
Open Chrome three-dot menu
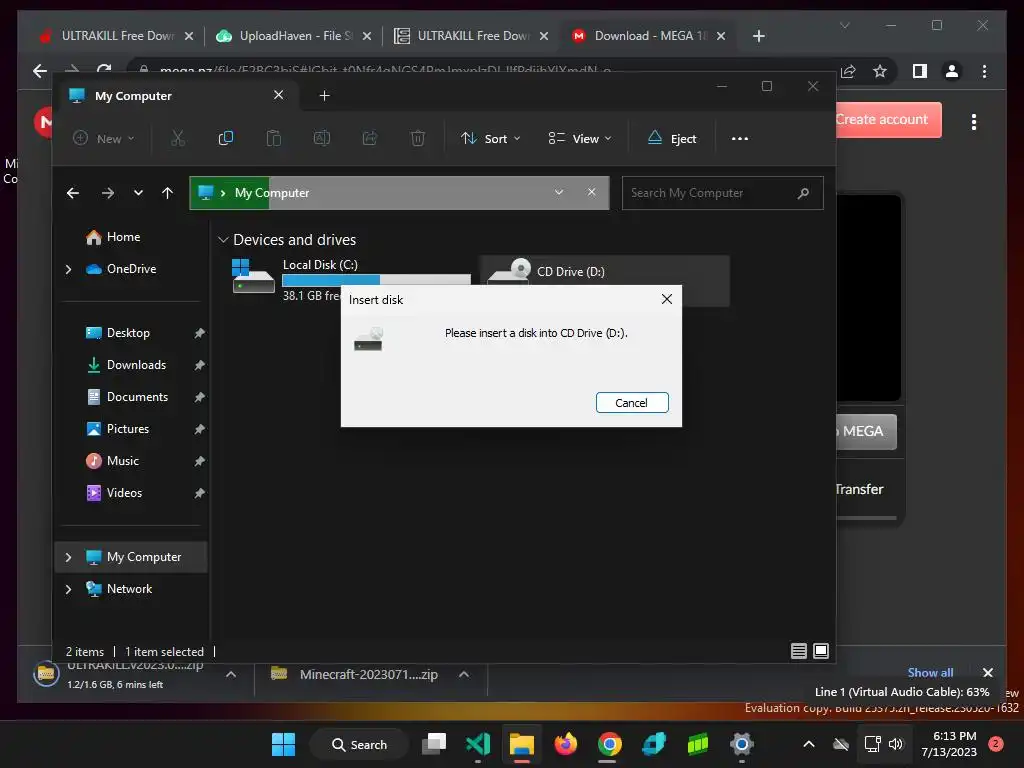pyautogui.click(x=984, y=71)
